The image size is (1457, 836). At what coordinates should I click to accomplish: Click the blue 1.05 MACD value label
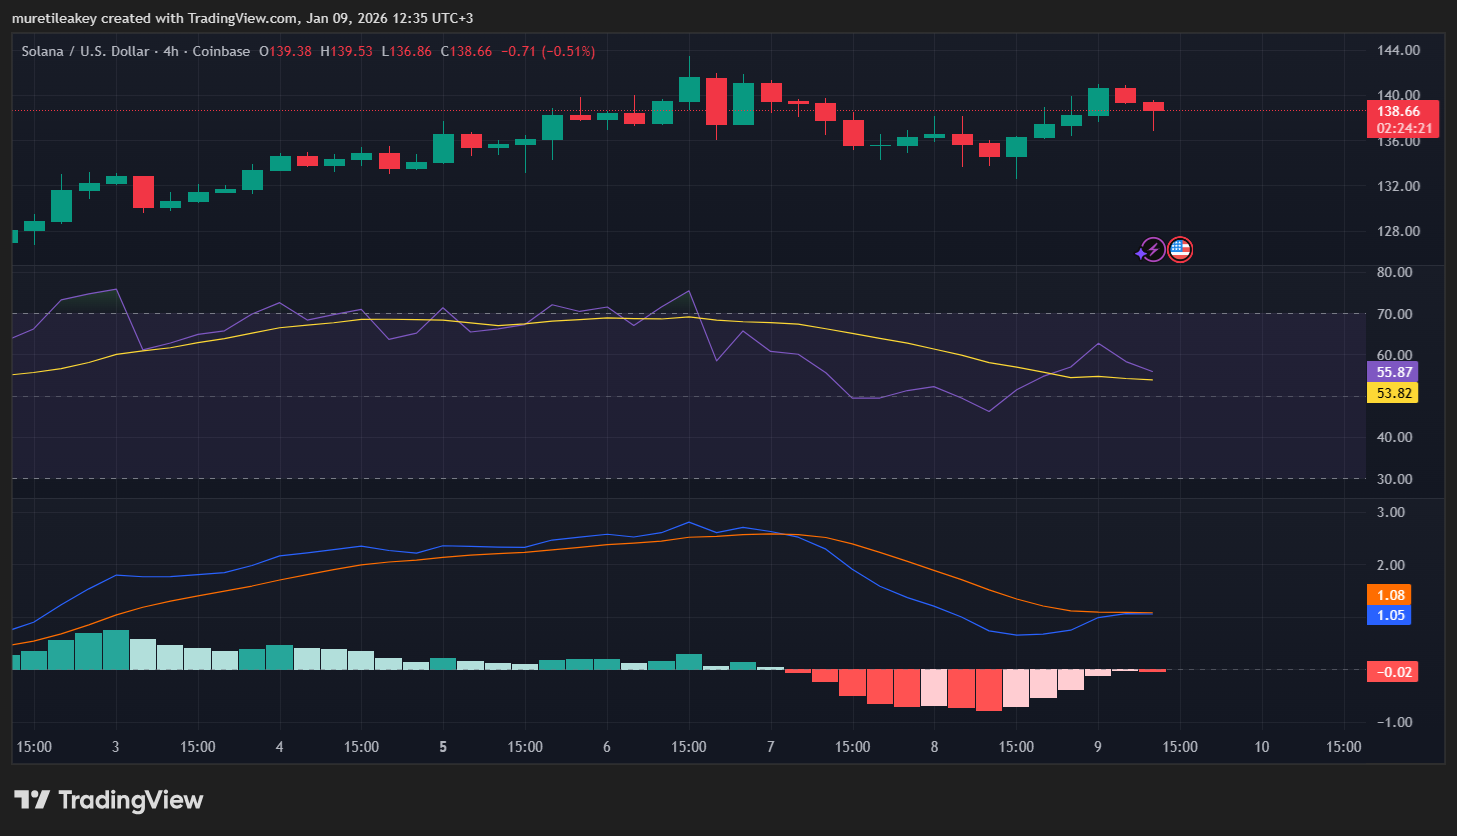click(1390, 615)
